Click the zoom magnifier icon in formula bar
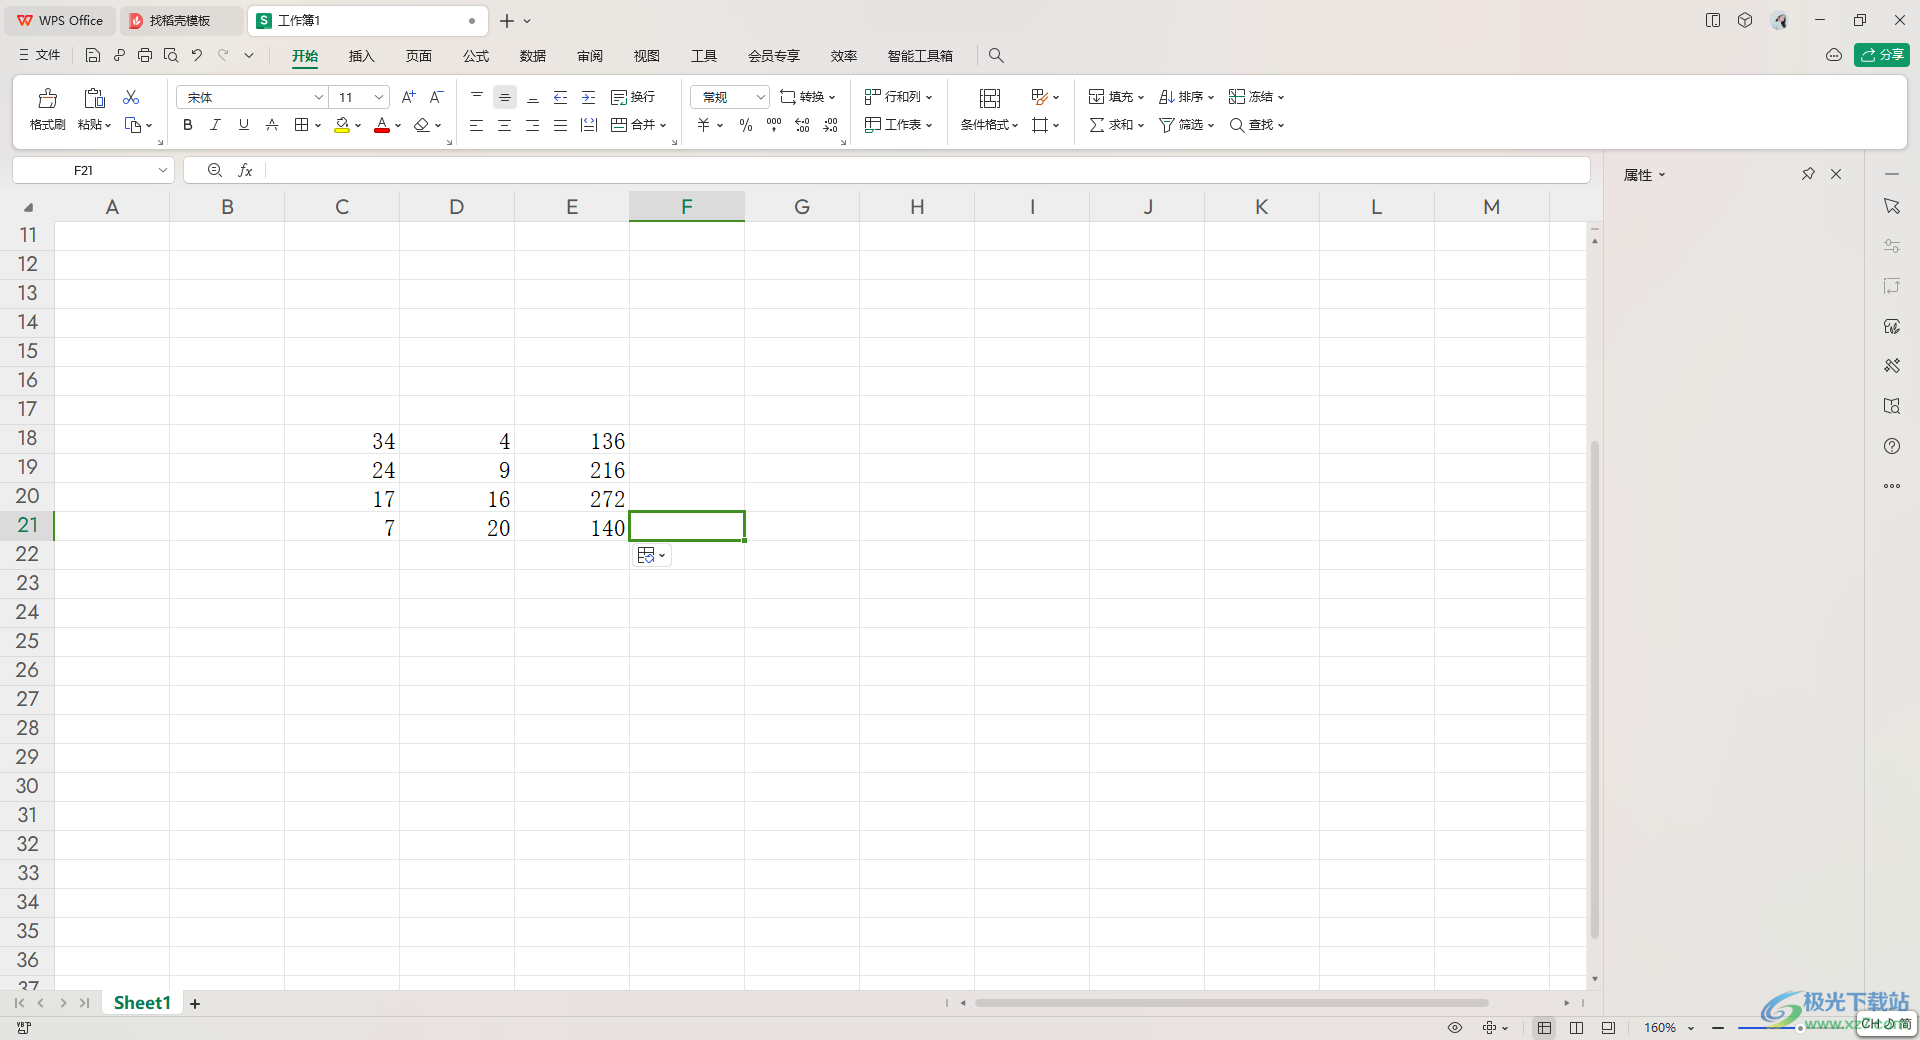Image resolution: width=1920 pixels, height=1040 pixels. point(215,170)
